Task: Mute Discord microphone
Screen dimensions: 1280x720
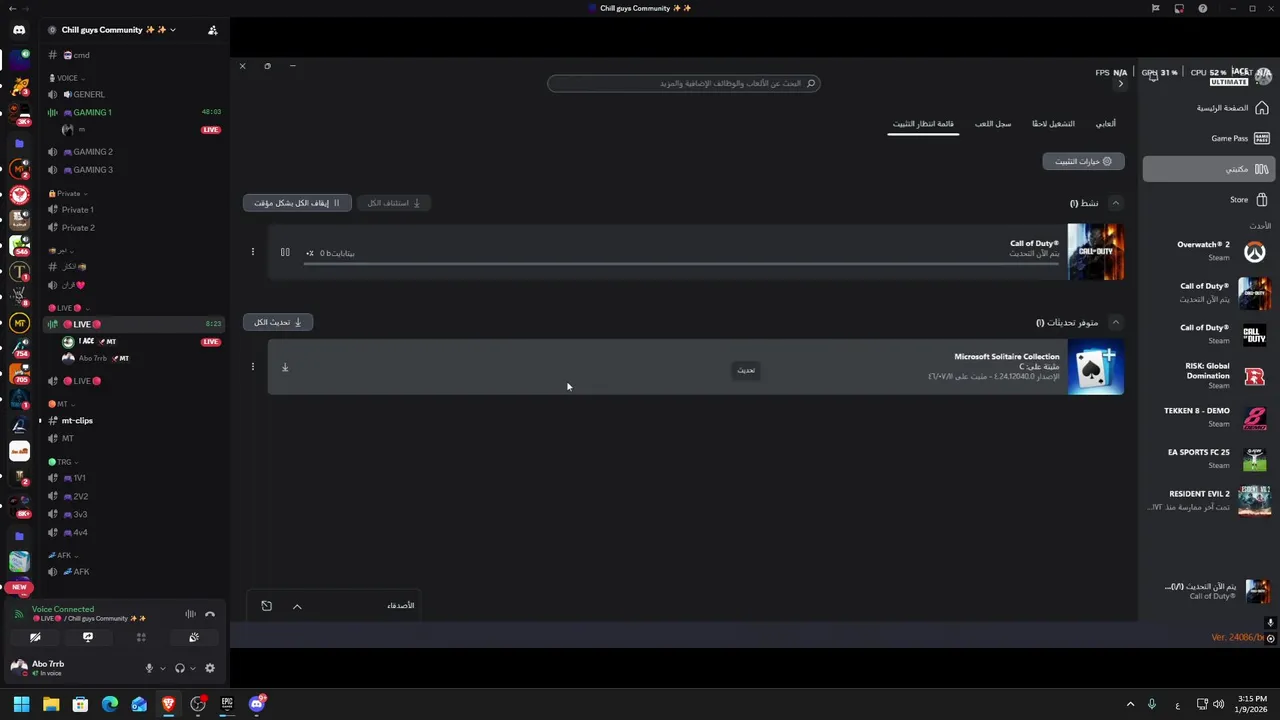Action: point(149,668)
